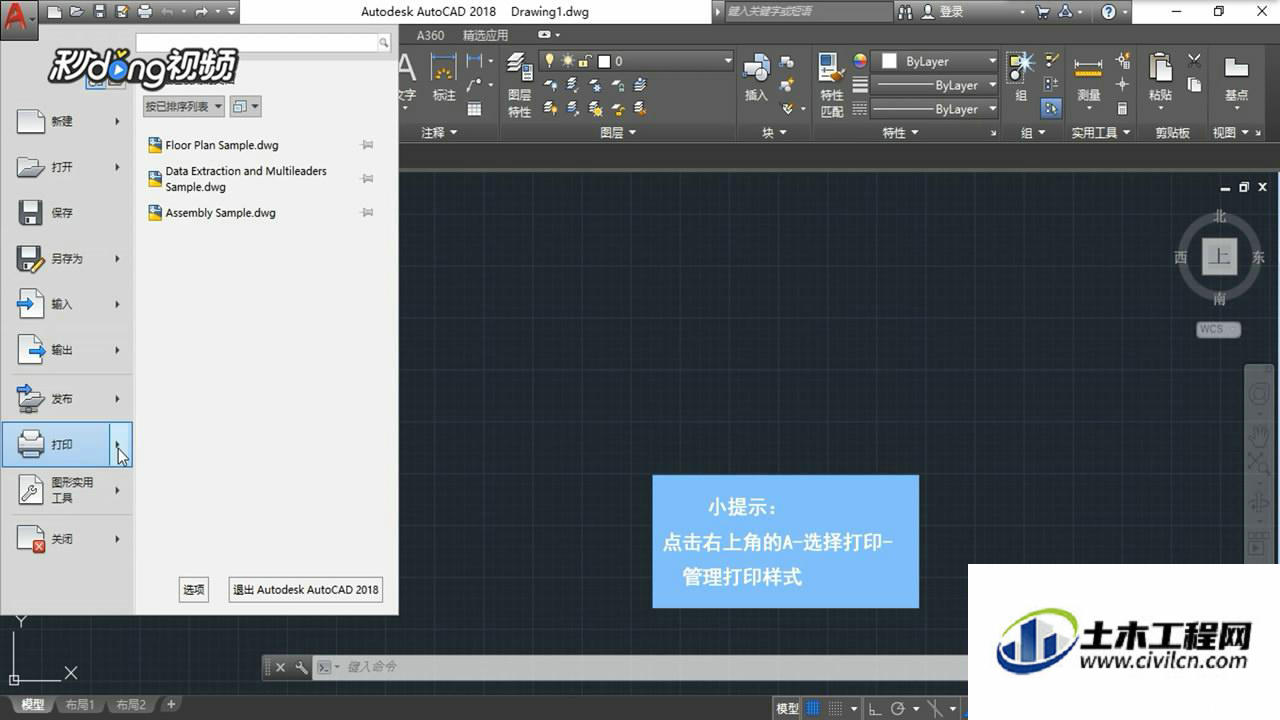Open Assembly Sample.dwg from recent documents
The height and width of the screenshot is (720, 1280).
click(220, 213)
